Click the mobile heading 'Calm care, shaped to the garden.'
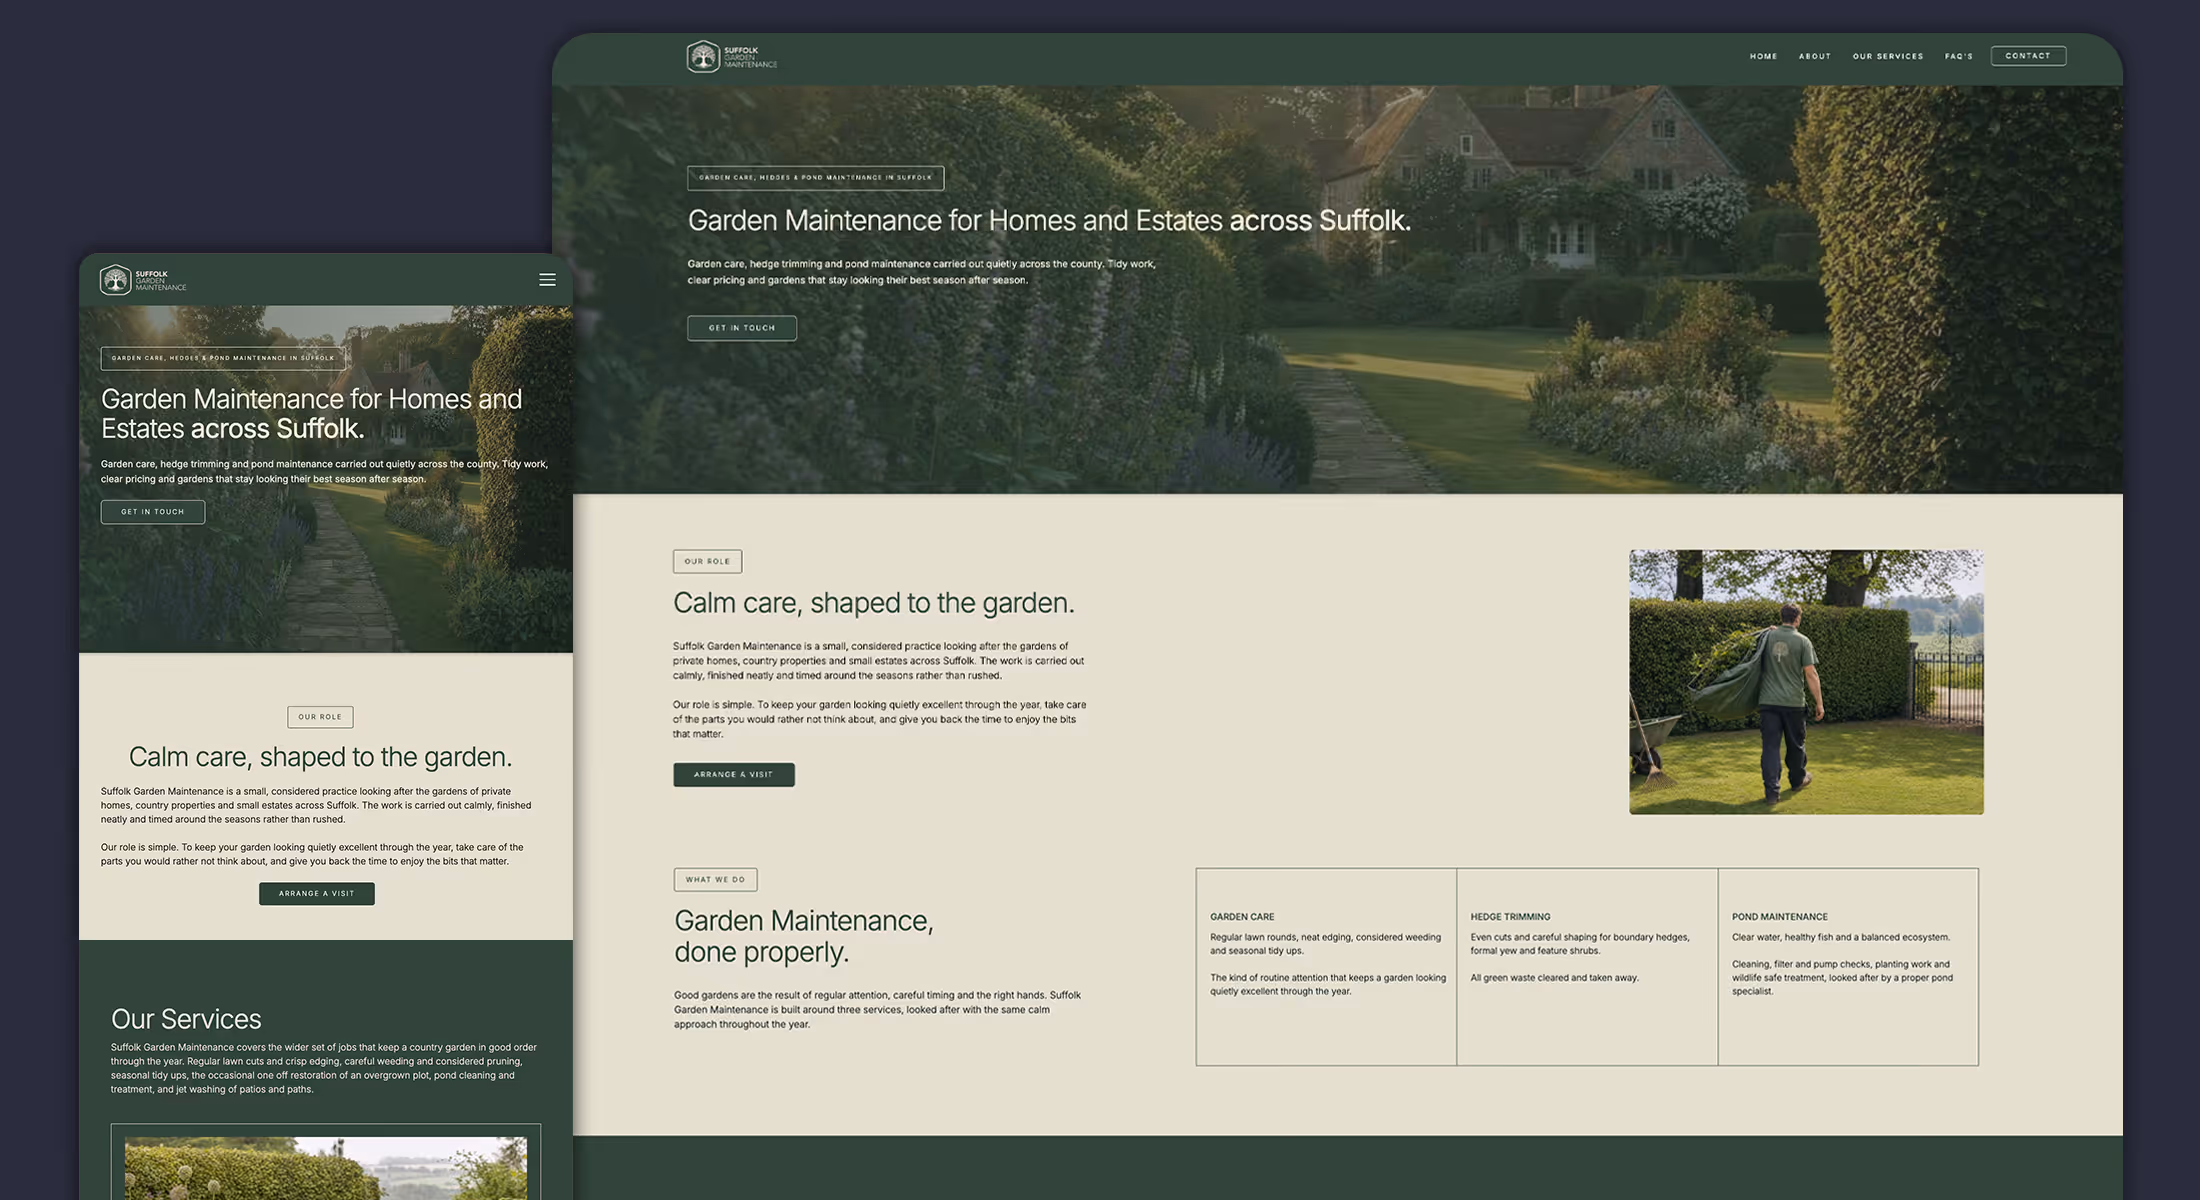The width and height of the screenshot is (2200, 1200). 320,757
